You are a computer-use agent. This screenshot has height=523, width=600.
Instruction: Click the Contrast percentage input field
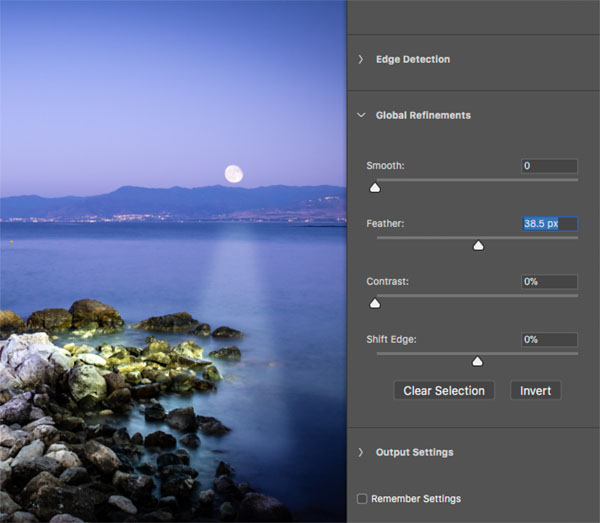[549, 282]
